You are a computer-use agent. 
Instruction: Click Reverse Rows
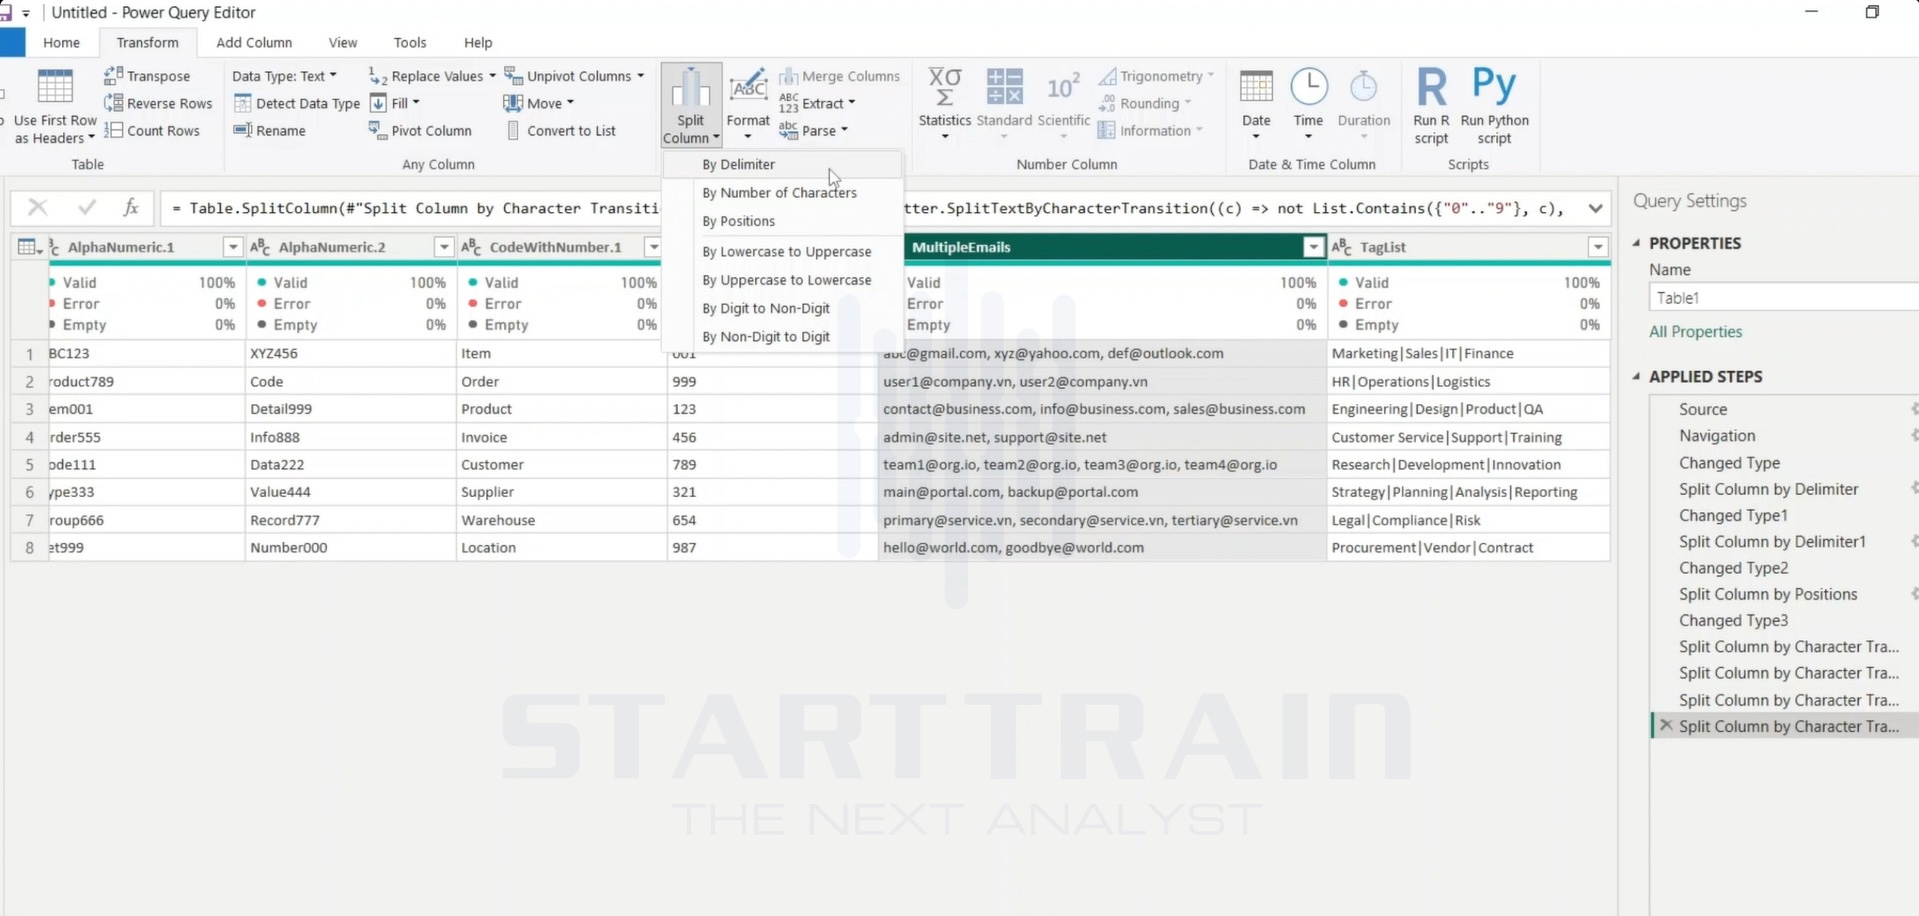pos(158,103)
